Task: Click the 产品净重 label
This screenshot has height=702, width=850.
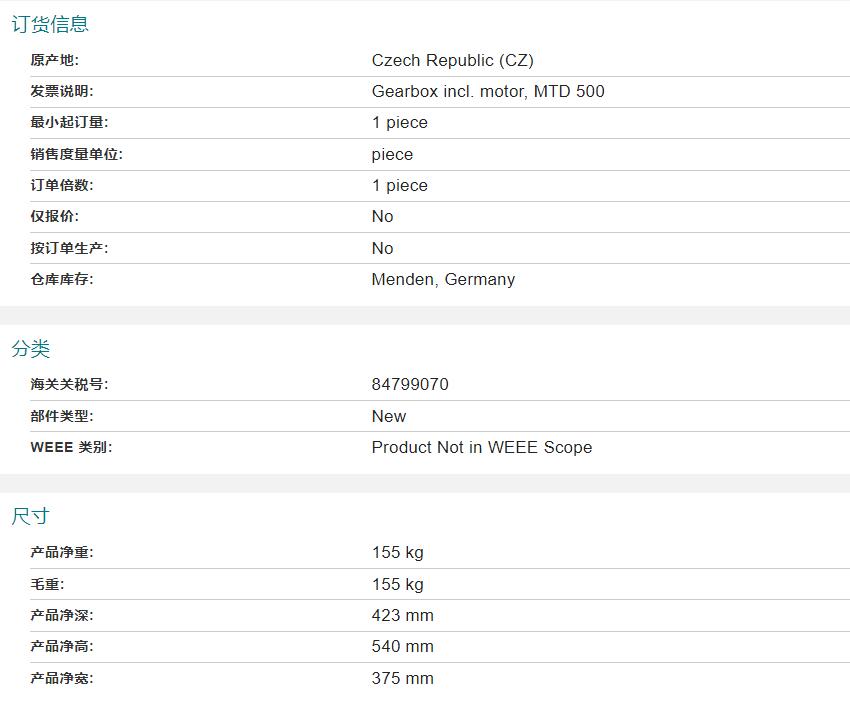Action: (x=62, y=552)
